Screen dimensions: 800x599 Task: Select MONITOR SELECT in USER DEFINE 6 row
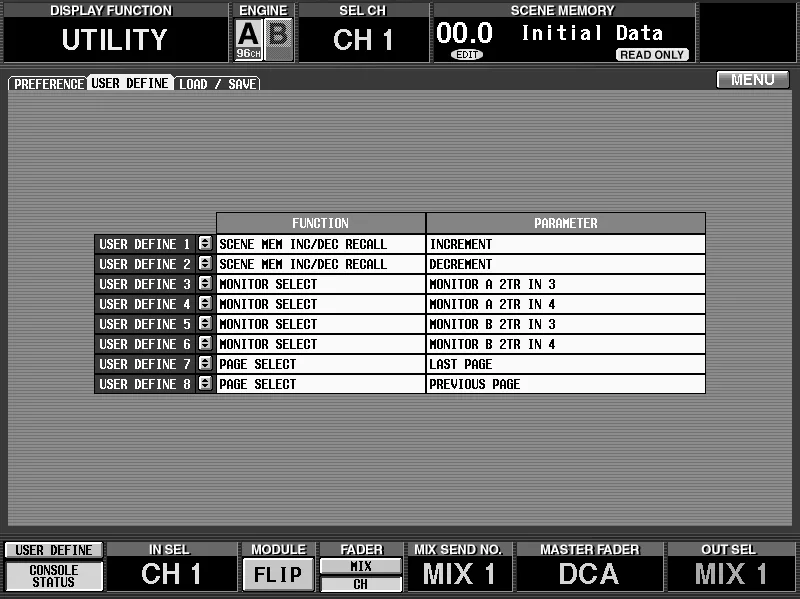(x=321, y=344)
